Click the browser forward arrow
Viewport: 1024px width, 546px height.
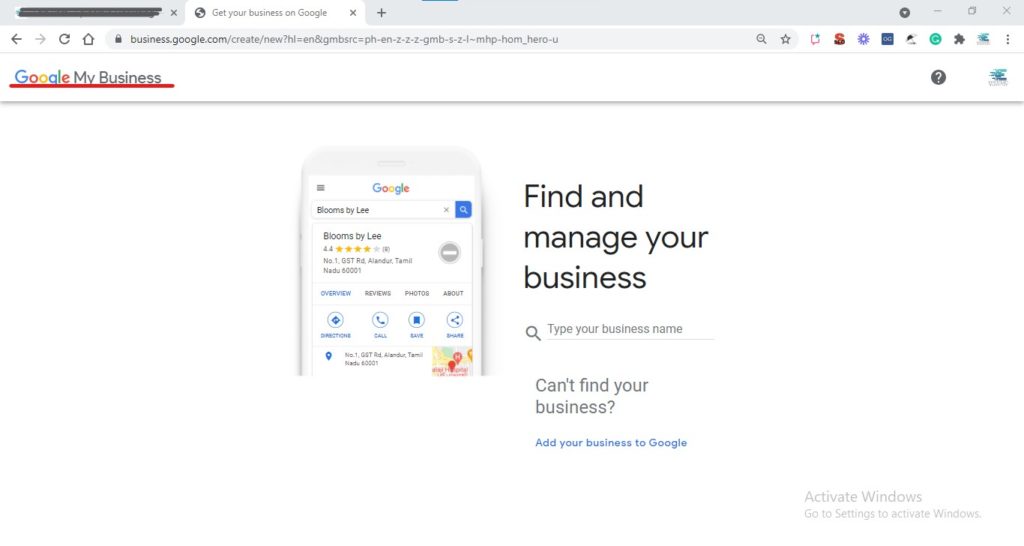tap(40, 39)
